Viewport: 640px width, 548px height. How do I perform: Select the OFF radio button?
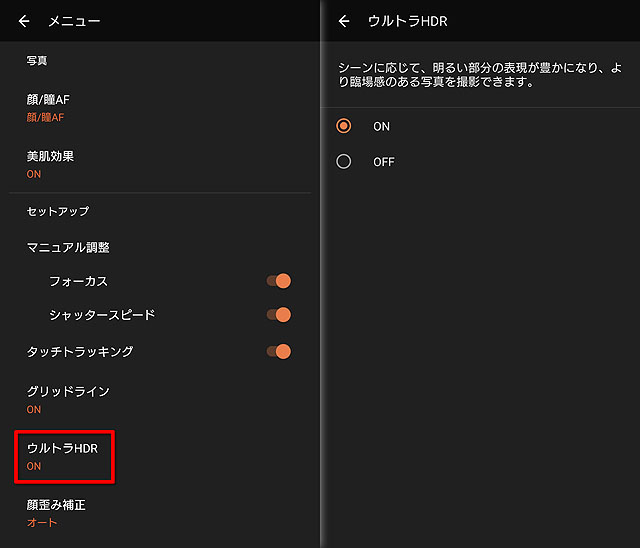pyautogui.click(x=344, y=161)
